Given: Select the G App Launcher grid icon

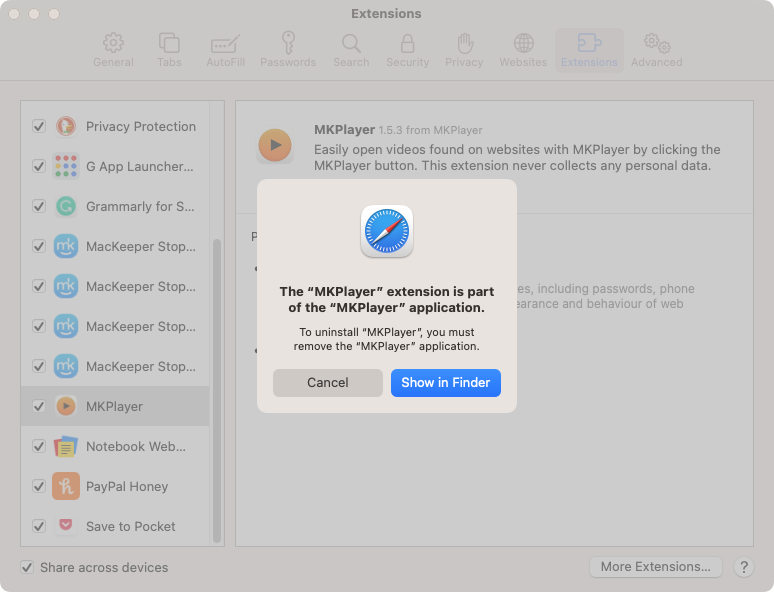Looking at the screenshot, I should [66, 166].
